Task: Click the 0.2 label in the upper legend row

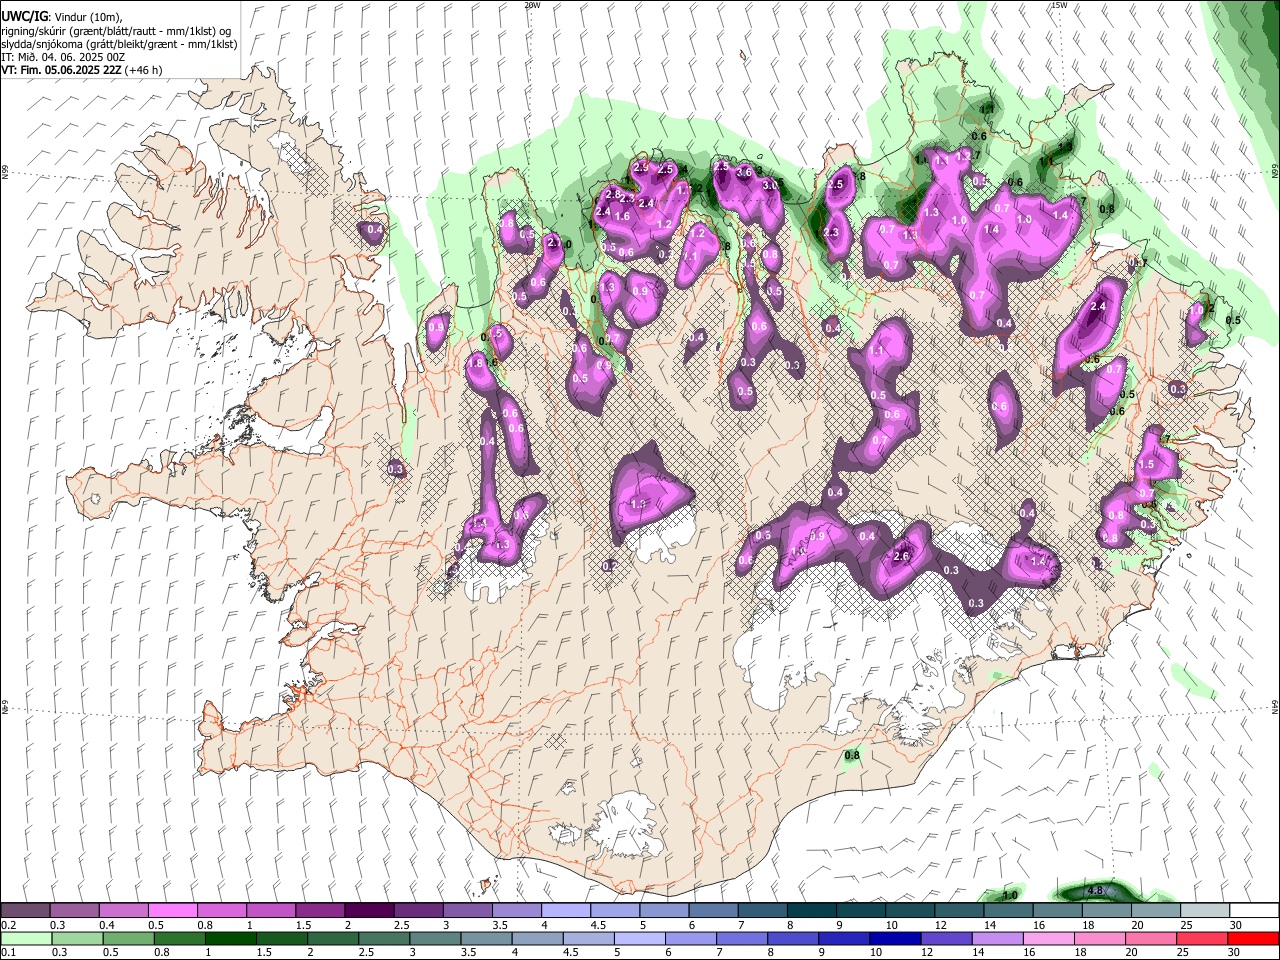Action: (8, 925)
